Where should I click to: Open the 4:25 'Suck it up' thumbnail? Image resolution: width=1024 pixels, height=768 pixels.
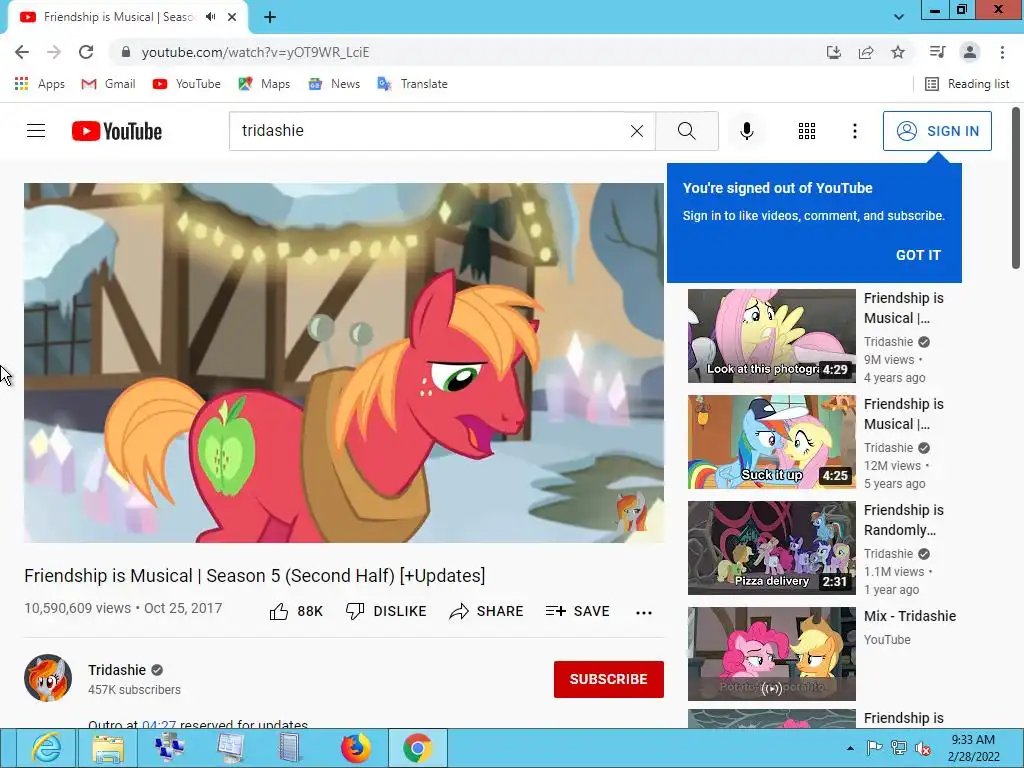(771, 441)
